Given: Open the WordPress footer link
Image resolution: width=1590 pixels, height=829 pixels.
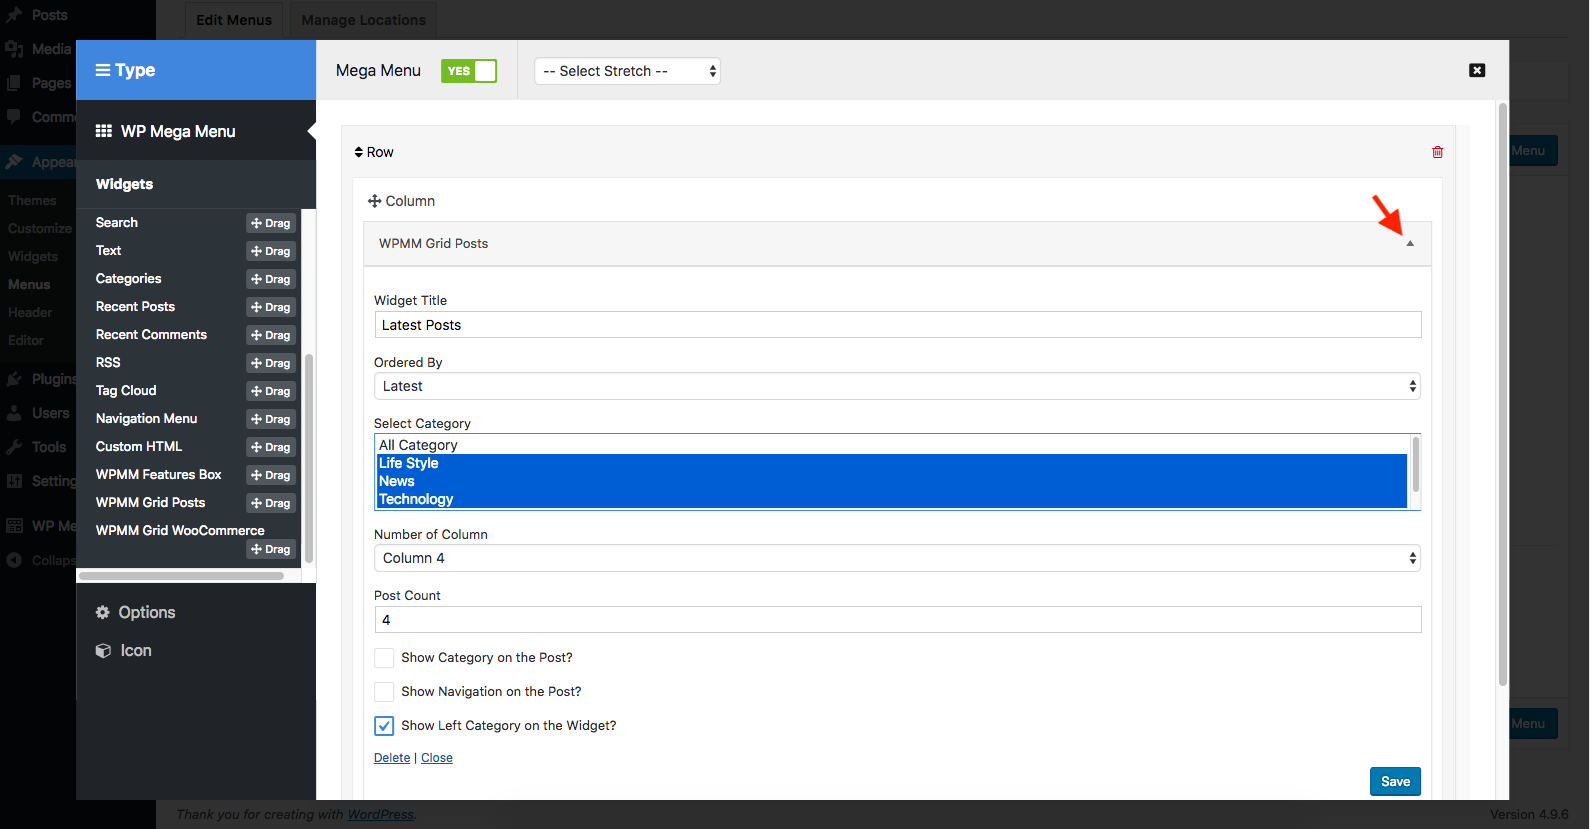Looking at the screenshot, I should click(x=380, y=814).
